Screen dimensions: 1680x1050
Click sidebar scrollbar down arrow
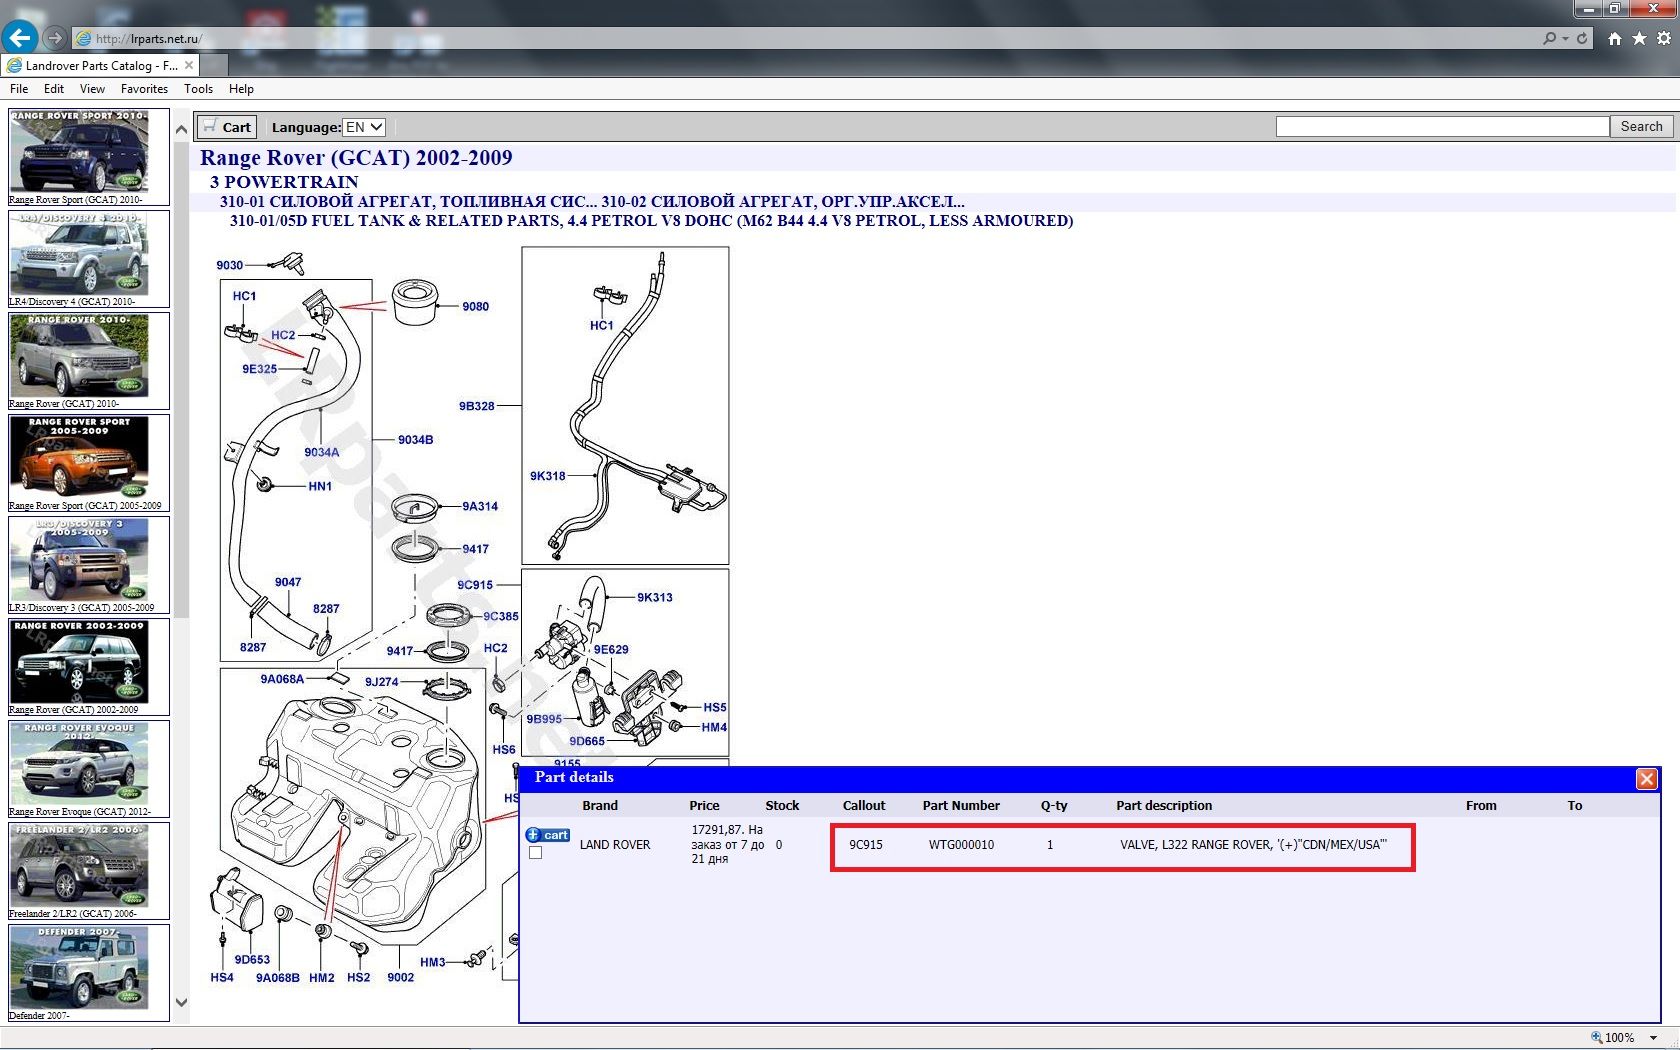[x=181, y=1003]
